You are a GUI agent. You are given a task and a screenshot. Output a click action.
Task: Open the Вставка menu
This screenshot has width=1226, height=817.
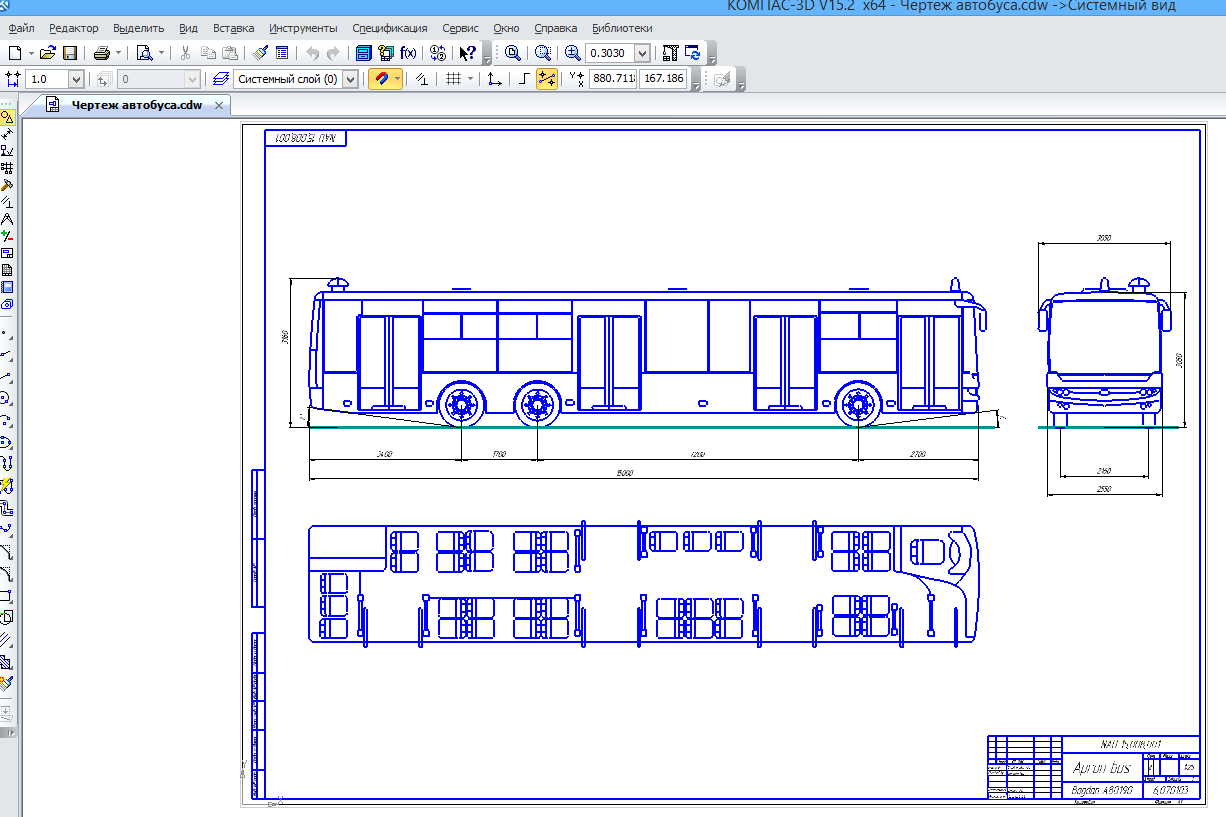click(233, 28)
